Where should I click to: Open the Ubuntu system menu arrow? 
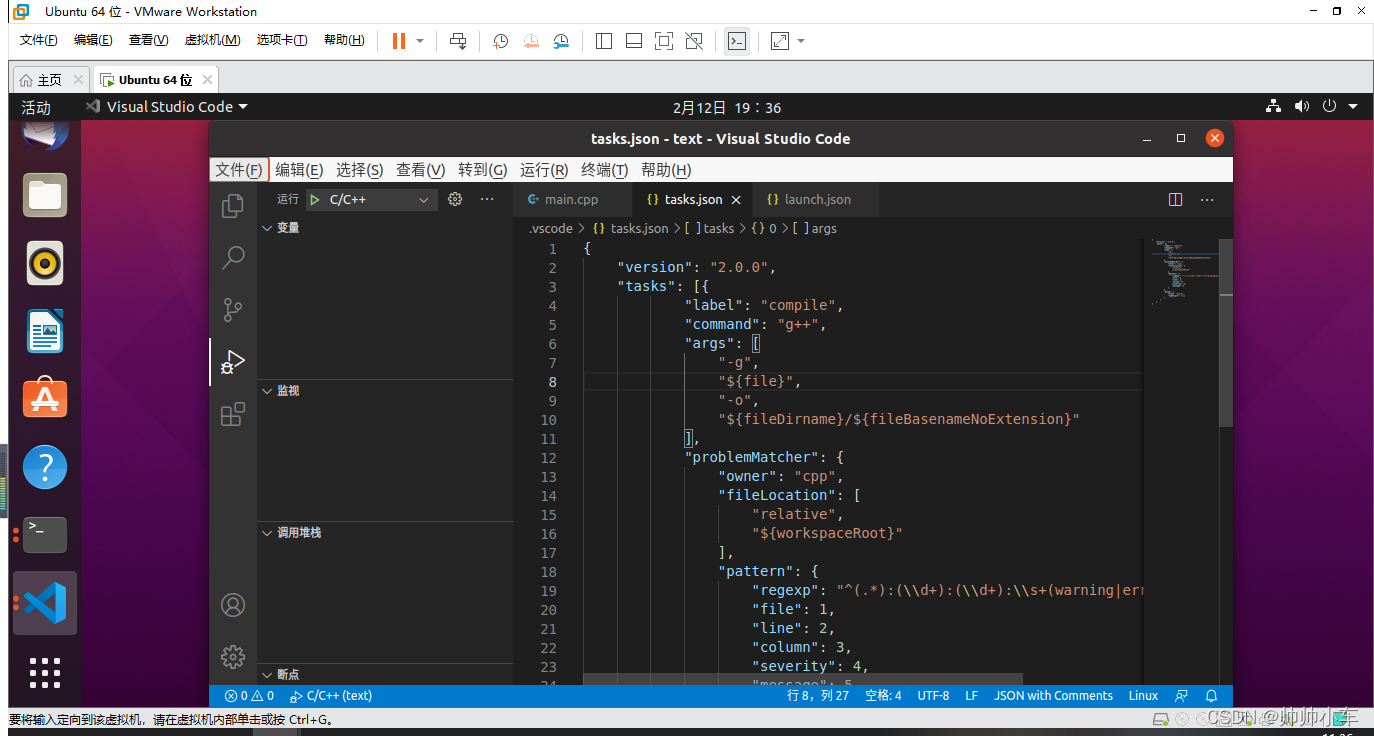1353,107
